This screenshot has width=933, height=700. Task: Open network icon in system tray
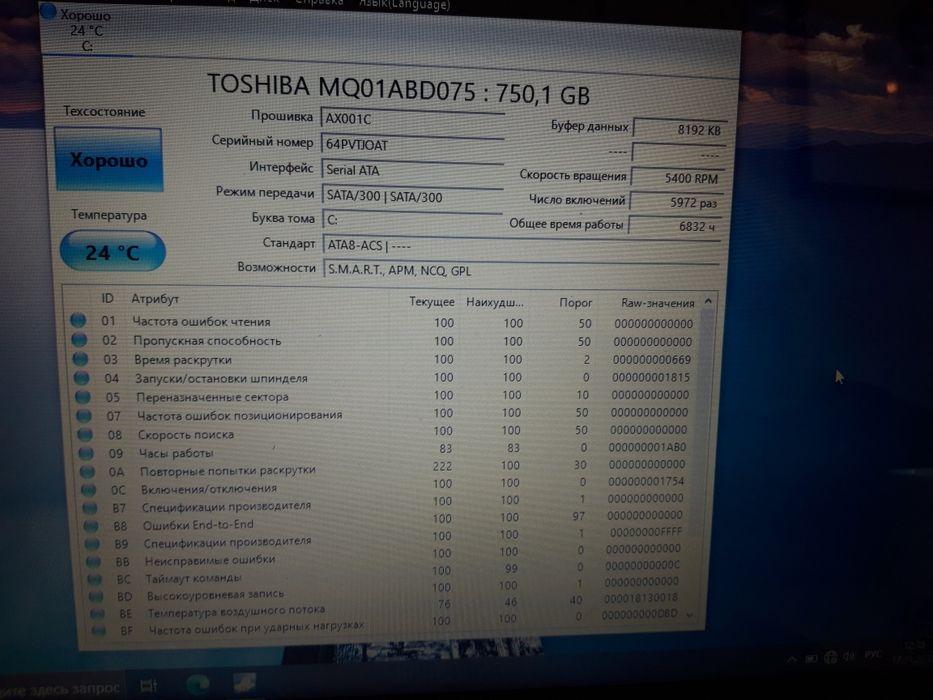click(x=831, y=657)
